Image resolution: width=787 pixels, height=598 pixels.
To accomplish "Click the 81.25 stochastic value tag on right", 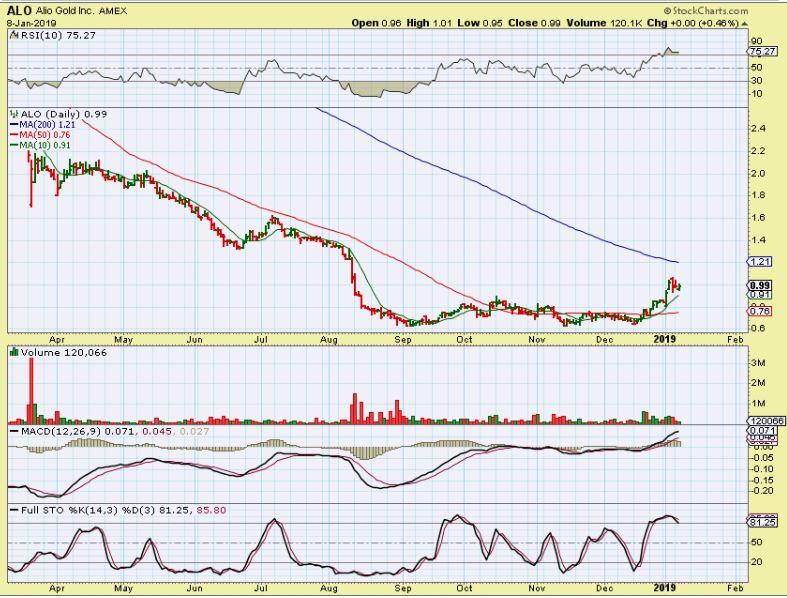I will click(x=762, y=523).
